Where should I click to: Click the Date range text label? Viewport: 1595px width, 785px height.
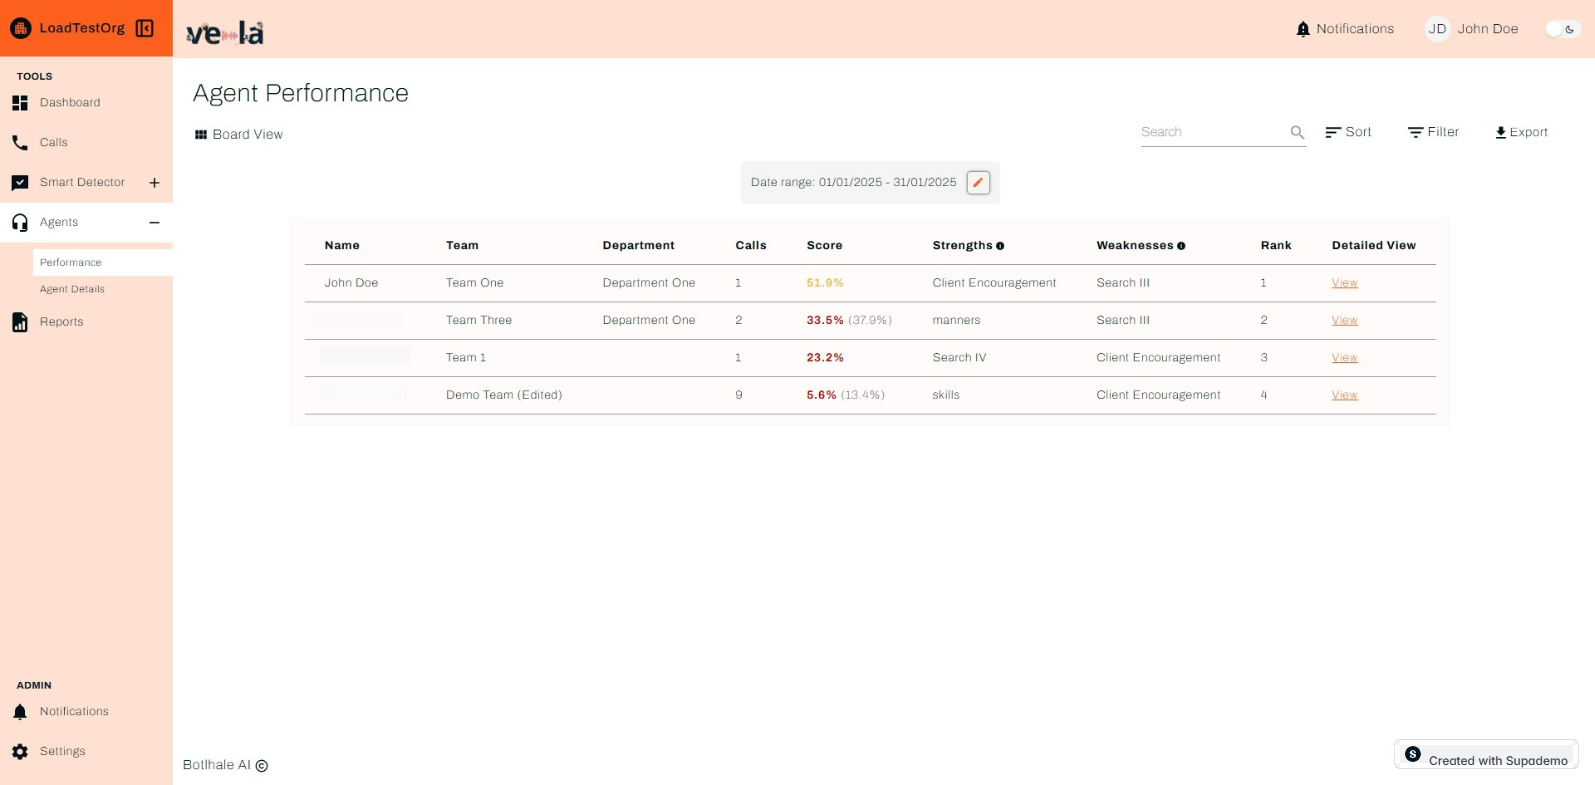[x=853, y=182]
